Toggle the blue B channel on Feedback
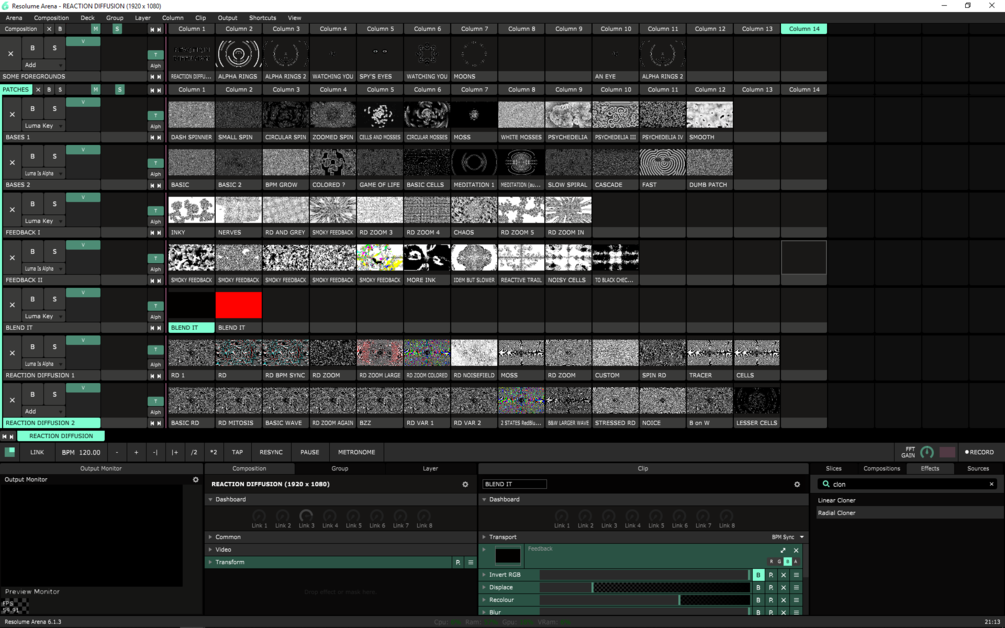The height and width of the screenshot is (628, 1005). click(x=788, y=561)
